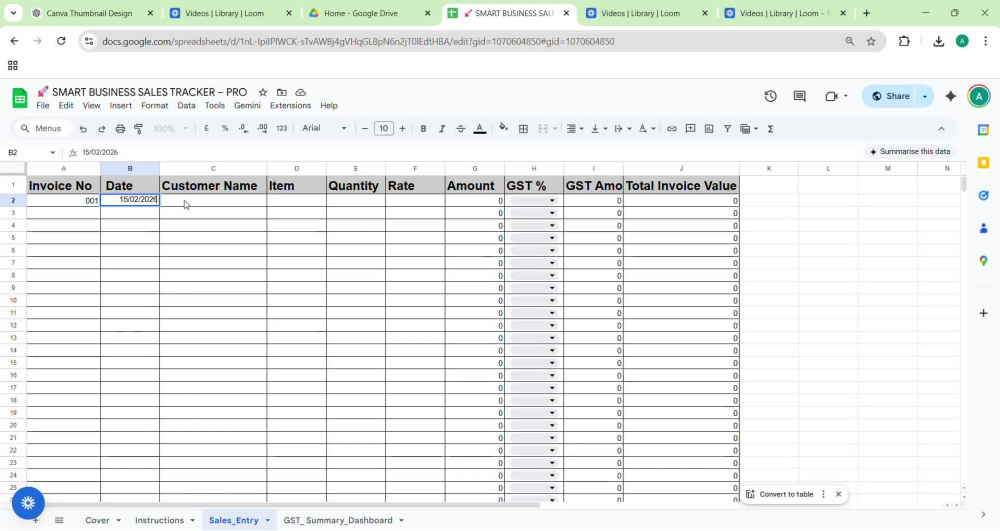Open the Functions sigma icon
Image resolution: width=1000 pixels, height=531 pixels.
[x=770, y=129]
